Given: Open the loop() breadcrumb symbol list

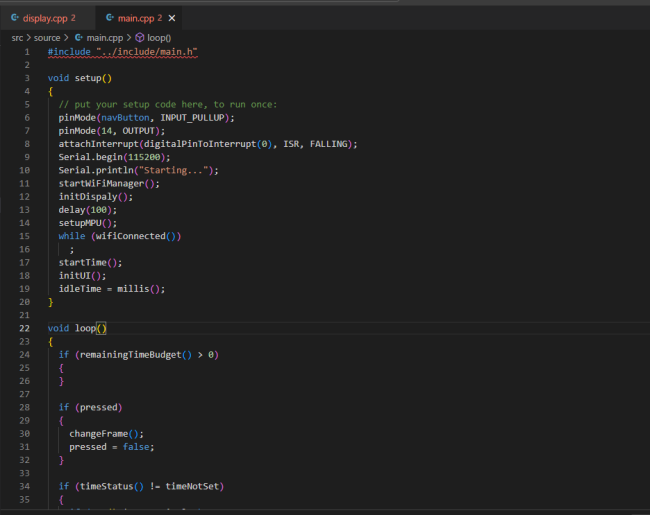Looking at the screenshot, I should 159,37.
